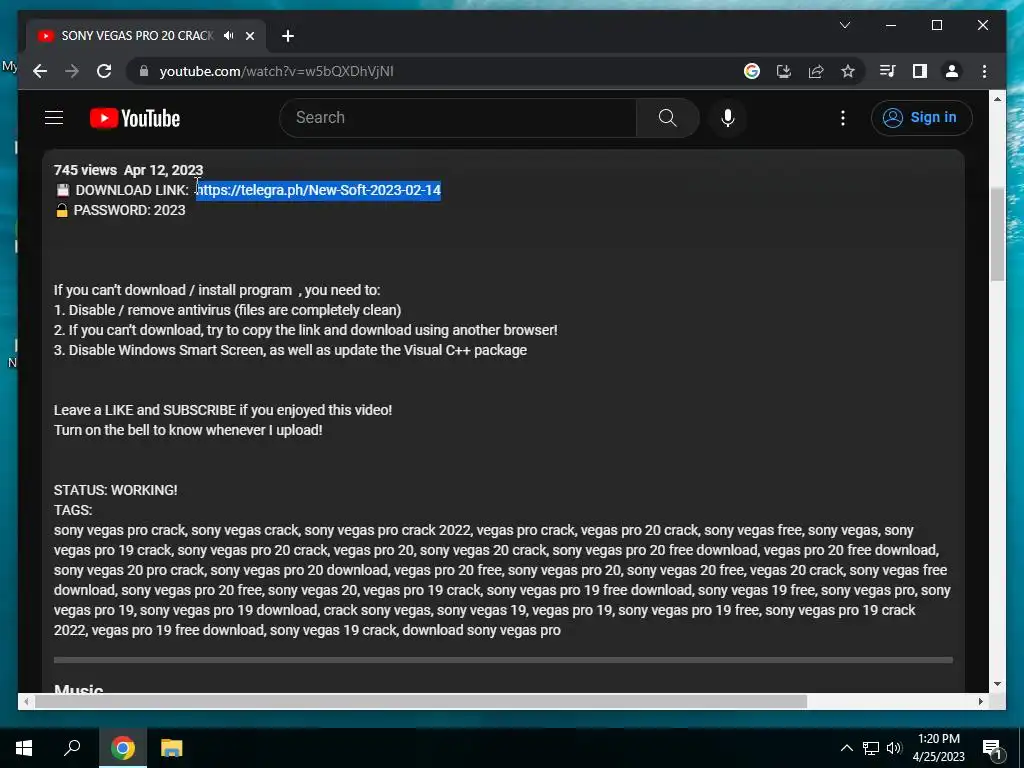
Task: Click the scroll down arrow of page
Action: point(997,684)
